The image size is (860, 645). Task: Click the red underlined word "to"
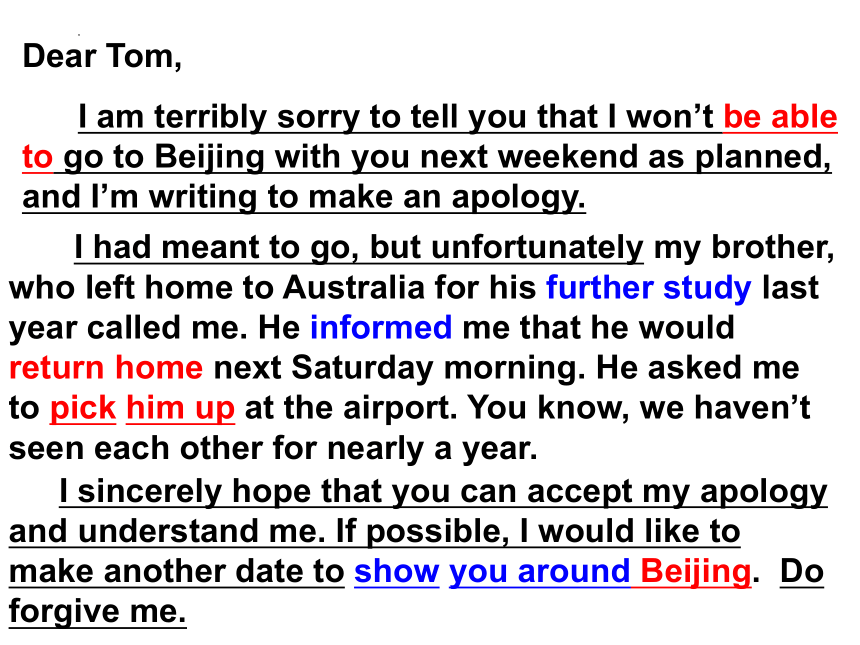coord(37,157)
